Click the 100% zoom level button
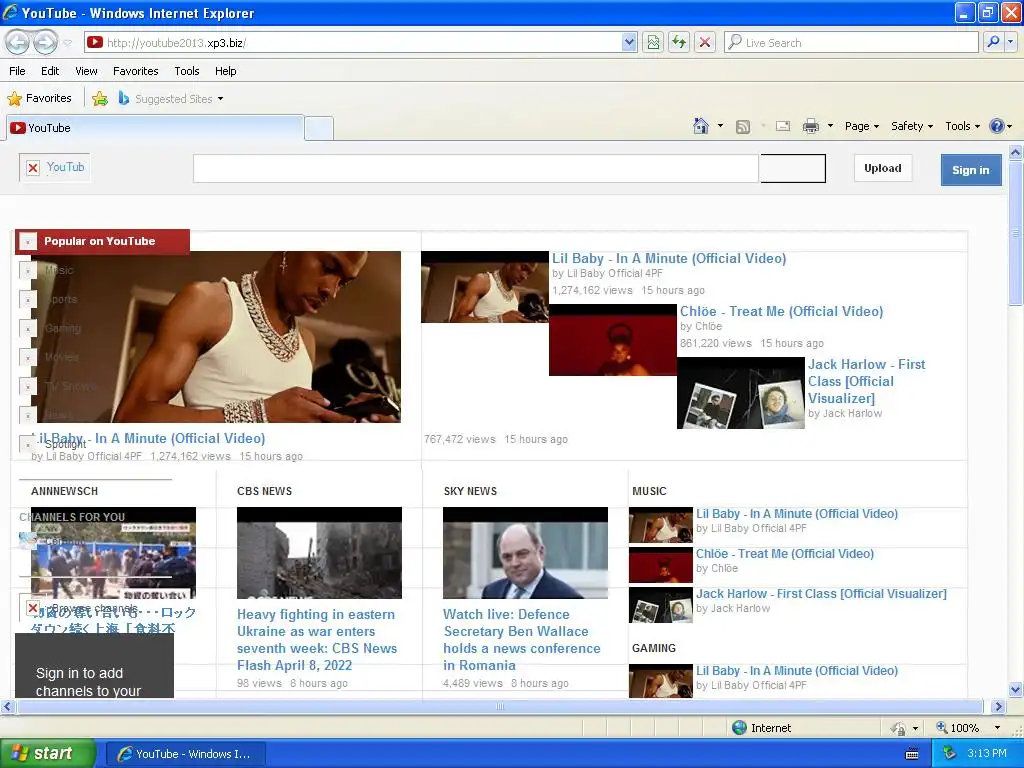This screenshot has width=1024, height=768. coord(957,728)
